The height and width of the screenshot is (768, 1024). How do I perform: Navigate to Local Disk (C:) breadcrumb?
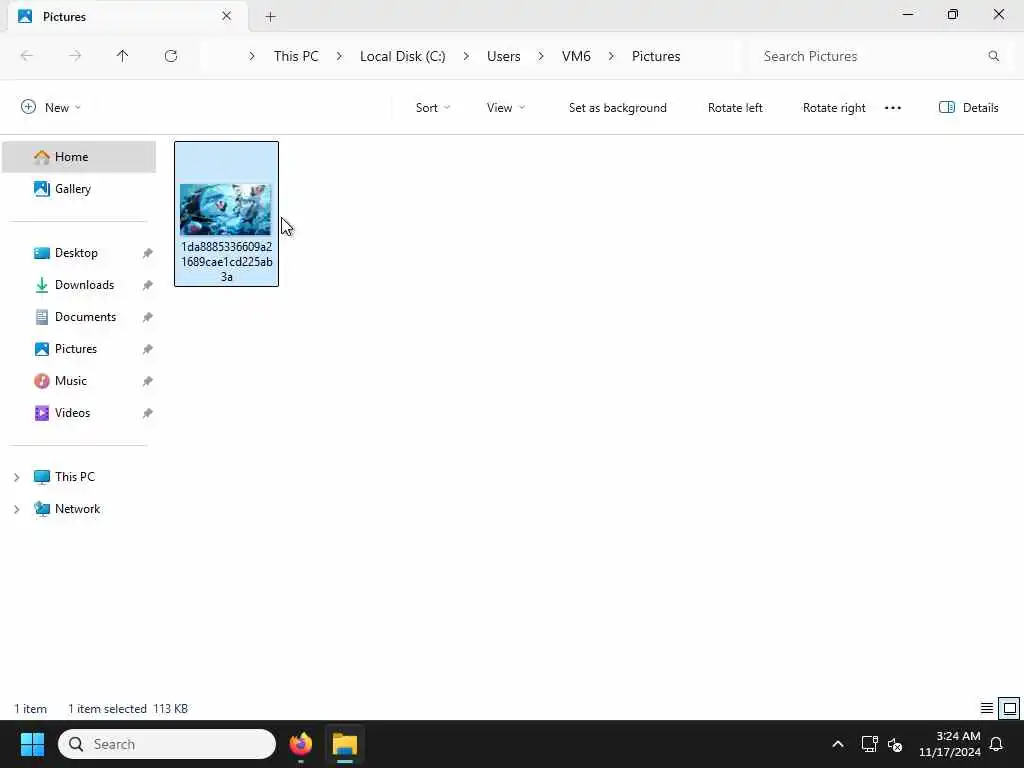pyautogui.click(x=402, y=56)
